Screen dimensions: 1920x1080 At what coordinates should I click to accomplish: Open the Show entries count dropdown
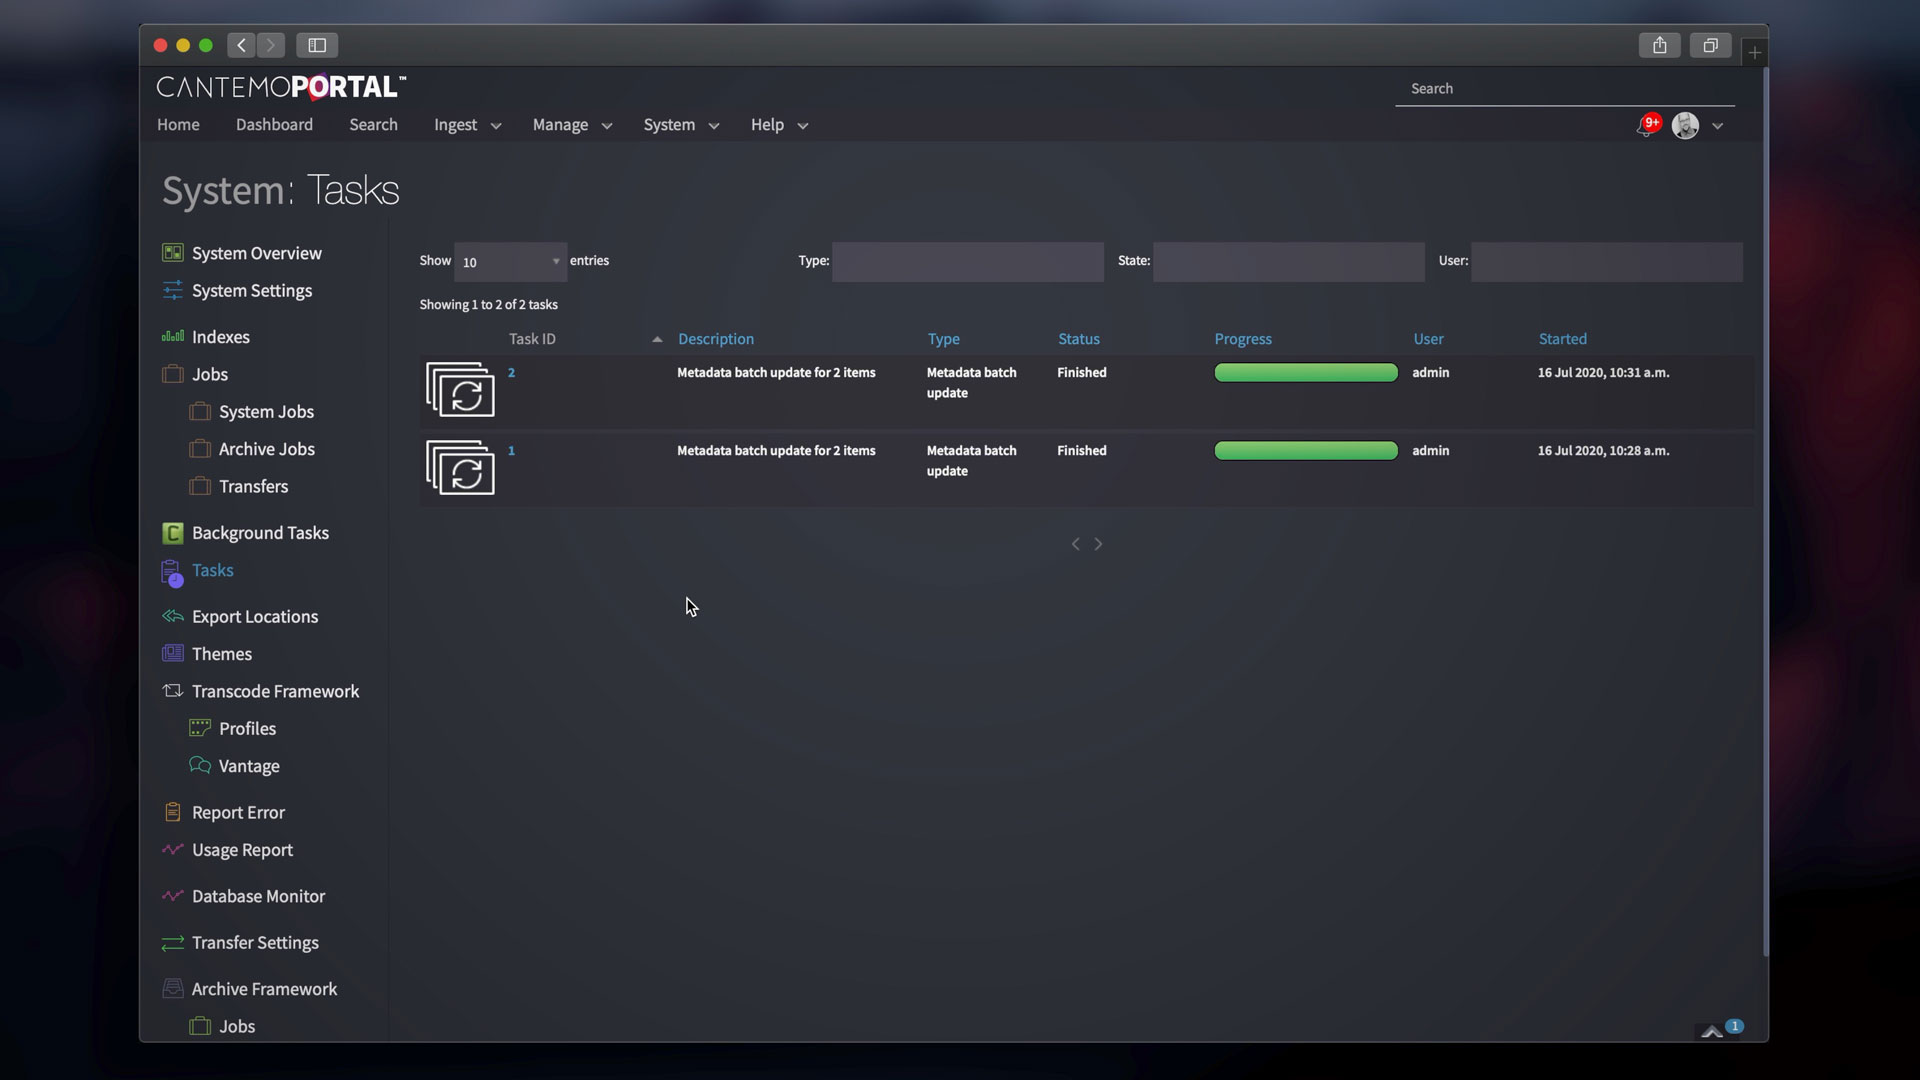[x=510, y=262]
